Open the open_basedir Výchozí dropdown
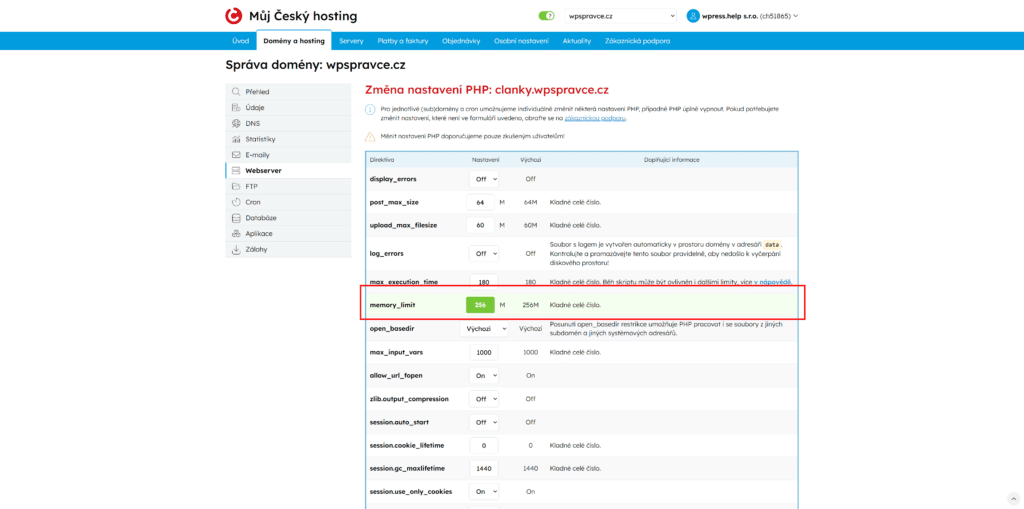Image resolution: width=1024 pixels, height=509 pixels. click(x=484, y=329)
